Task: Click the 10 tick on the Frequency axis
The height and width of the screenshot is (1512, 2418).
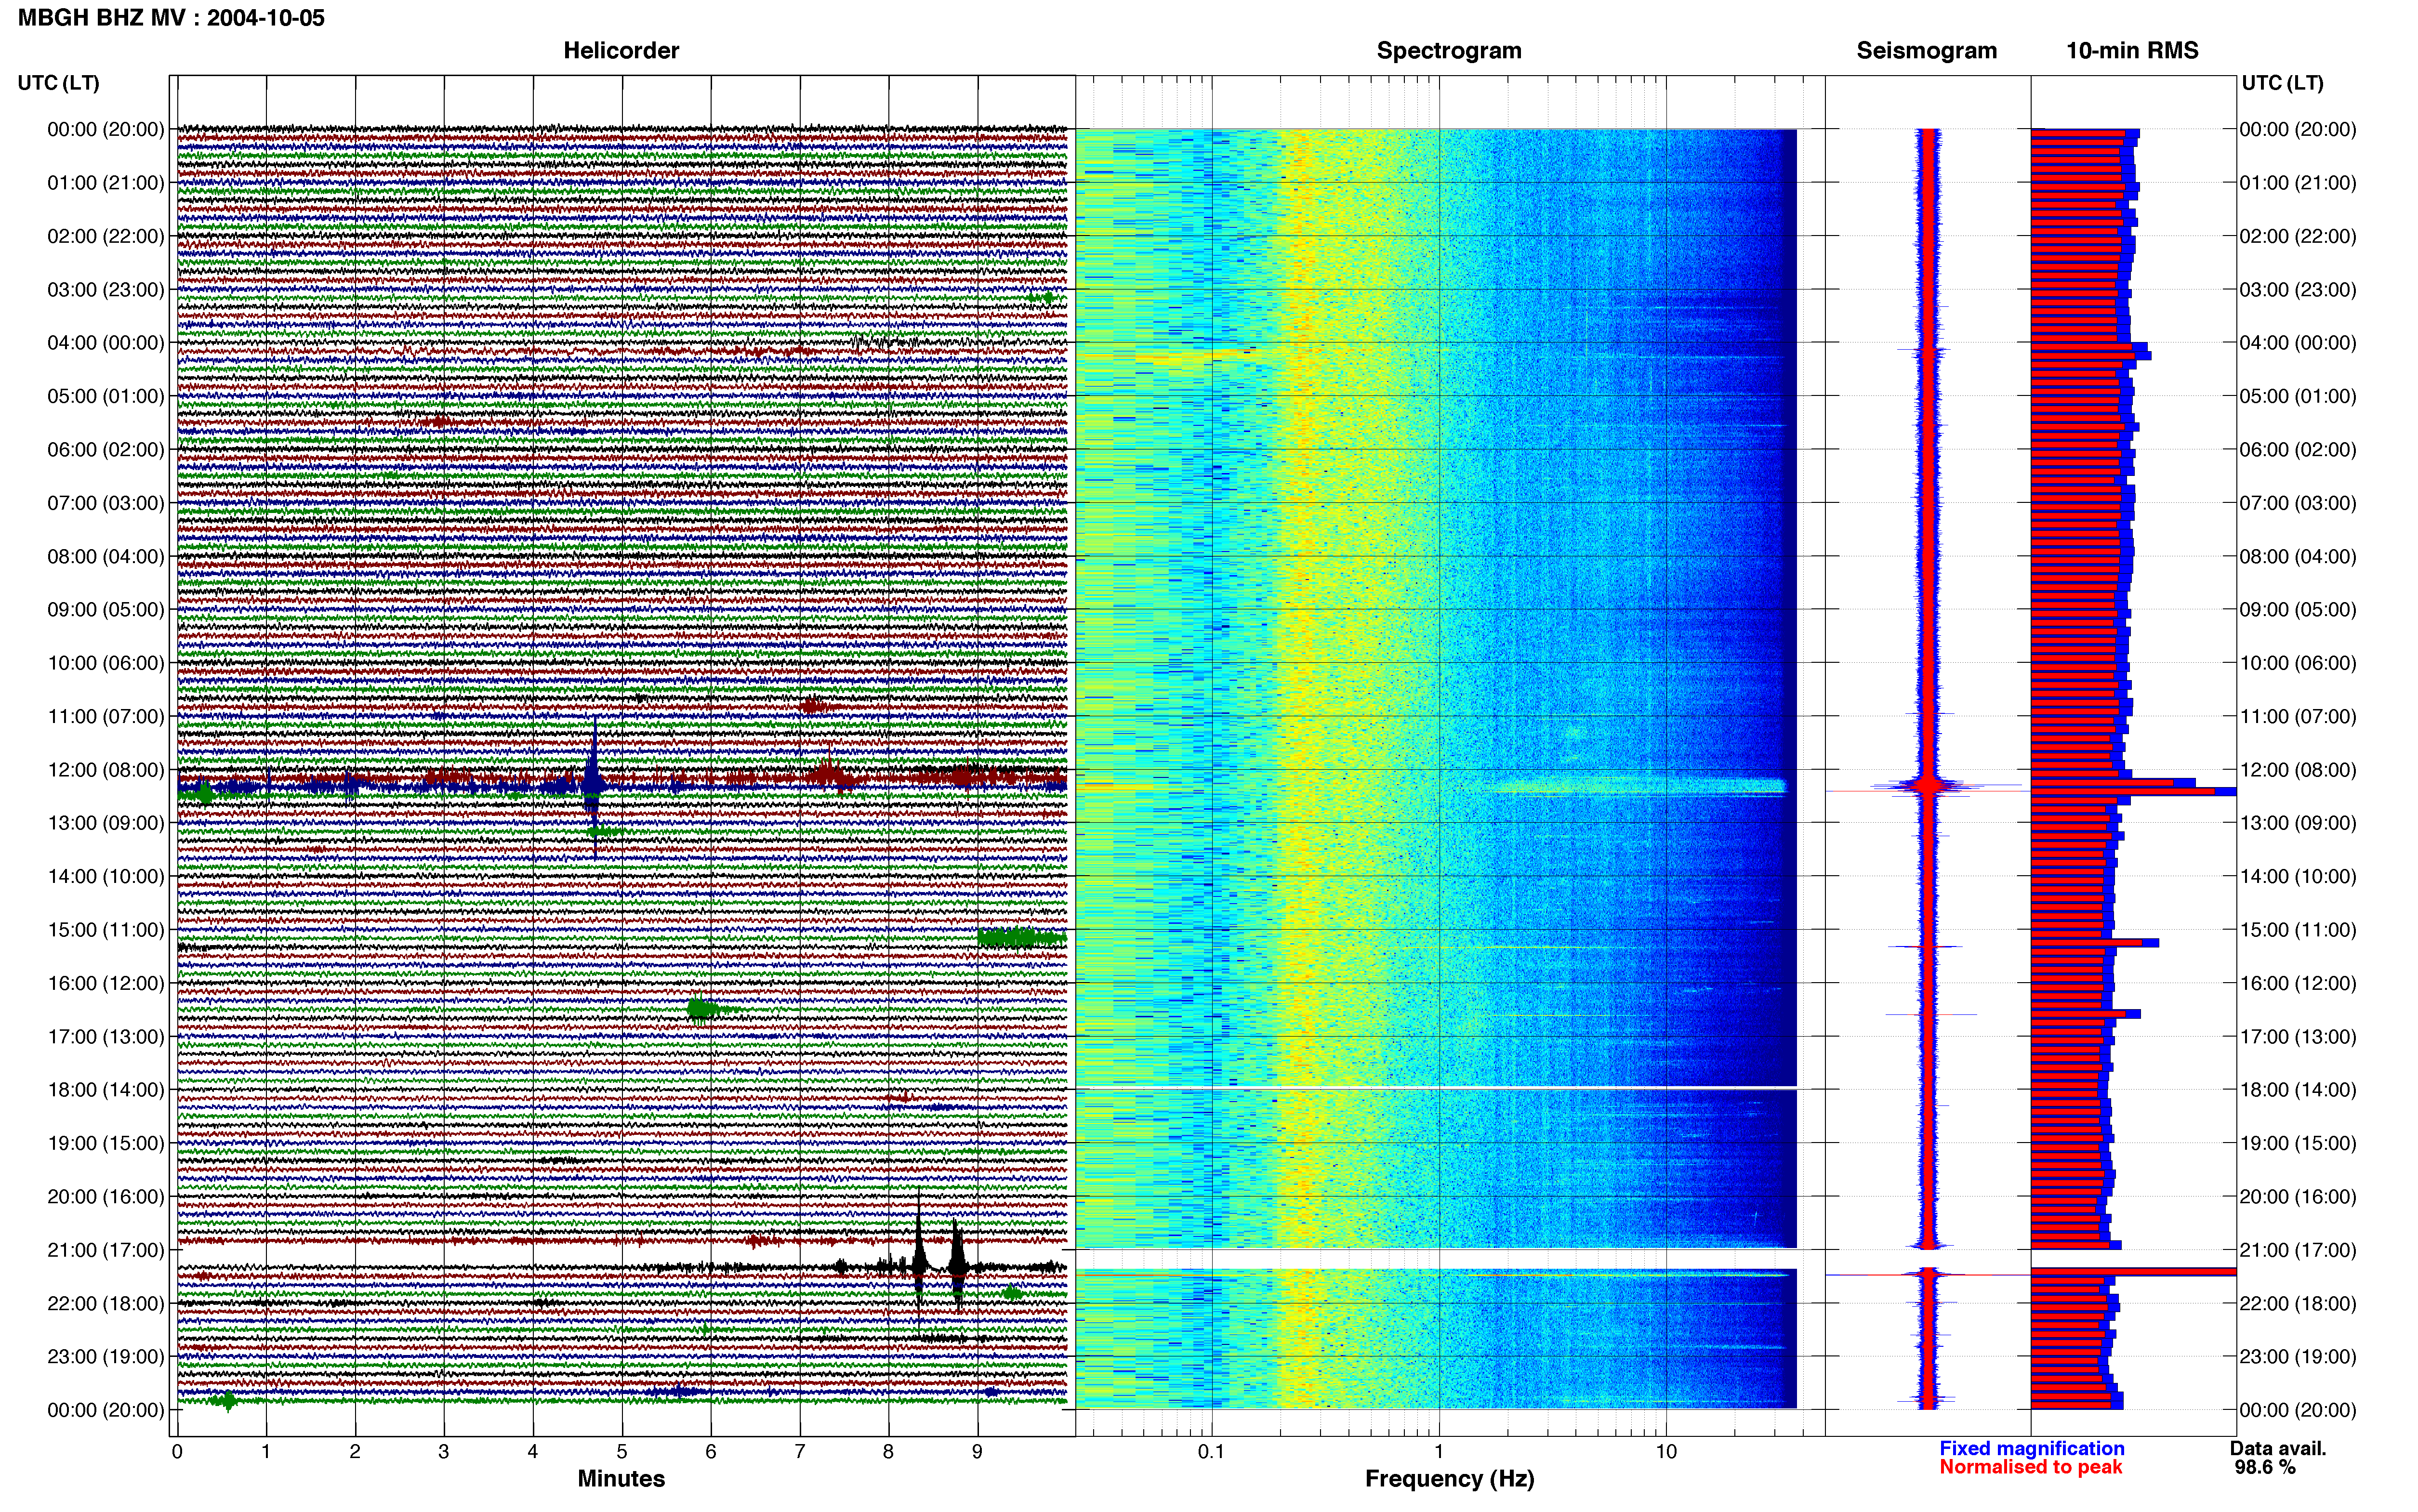Action: coord(1666,1452)
